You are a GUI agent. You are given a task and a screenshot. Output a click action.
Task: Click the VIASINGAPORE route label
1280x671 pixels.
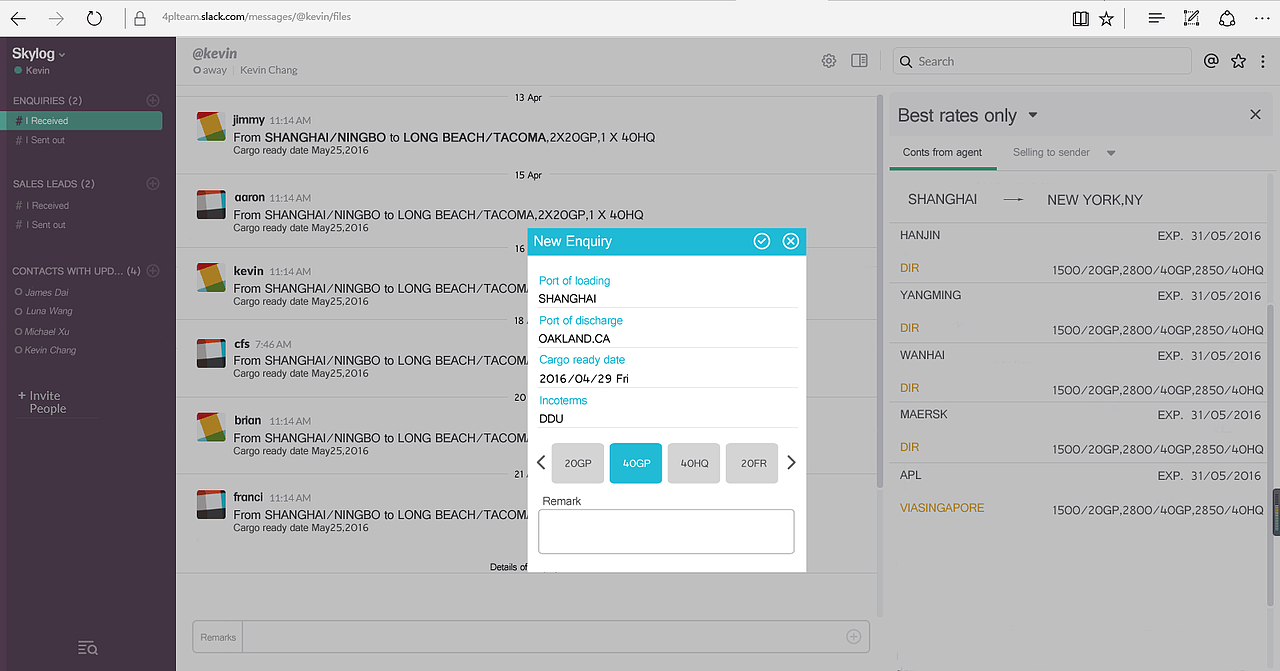coord(942,508)
